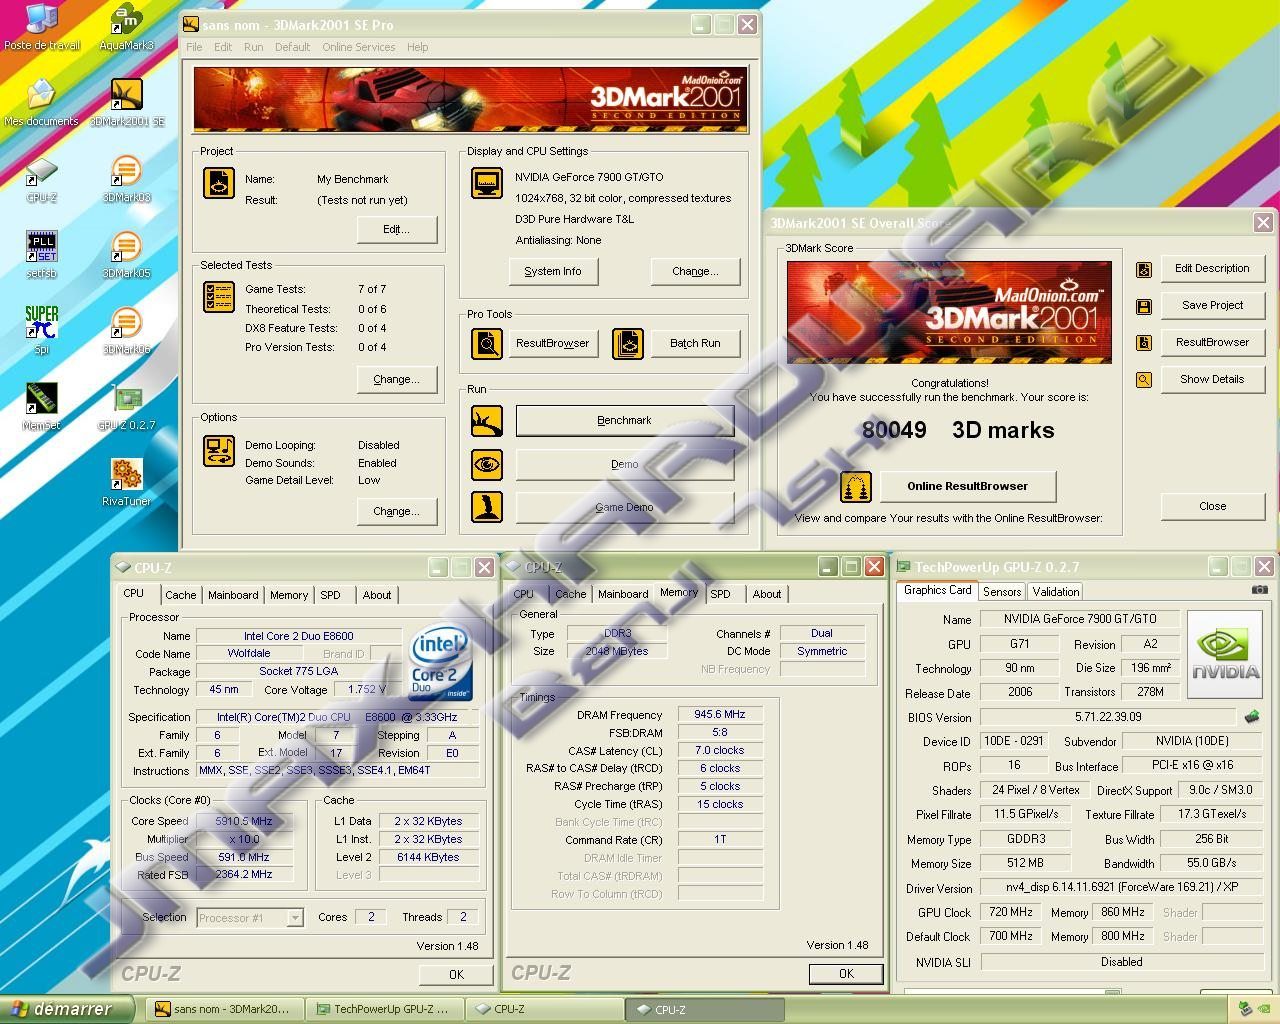Click OK in the left CPU-Z window
Viewport: 1280px width, 1024px height.
(456, 974)
